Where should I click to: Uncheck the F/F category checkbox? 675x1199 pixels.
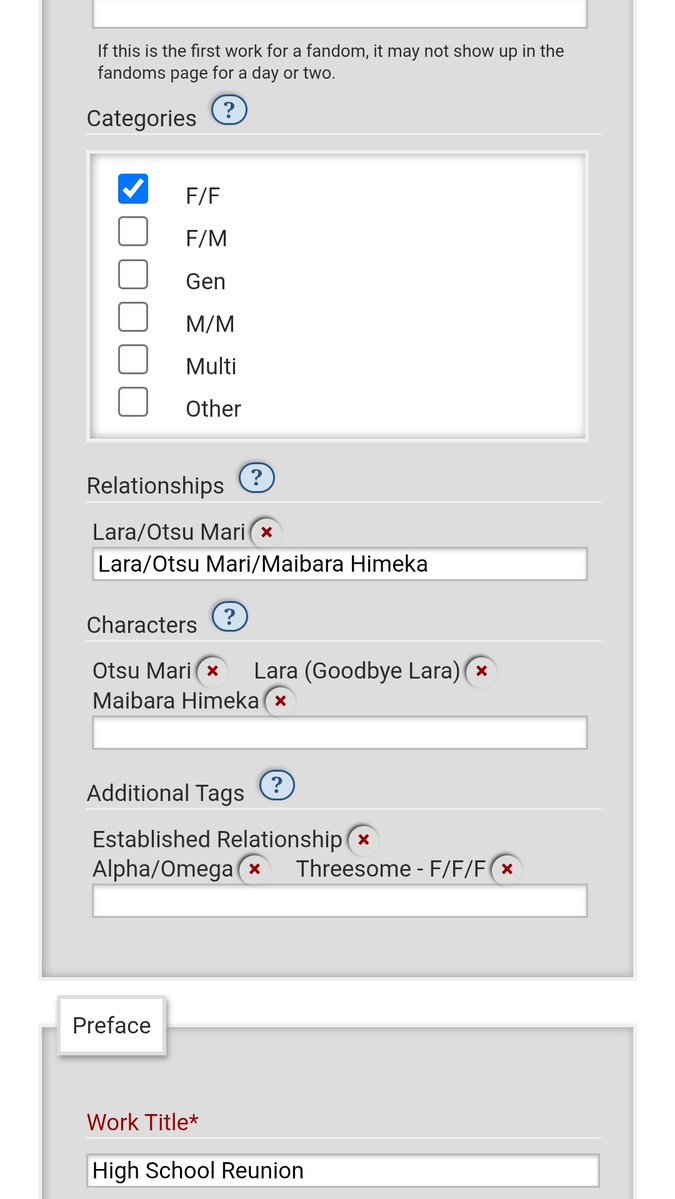[133, 189]
